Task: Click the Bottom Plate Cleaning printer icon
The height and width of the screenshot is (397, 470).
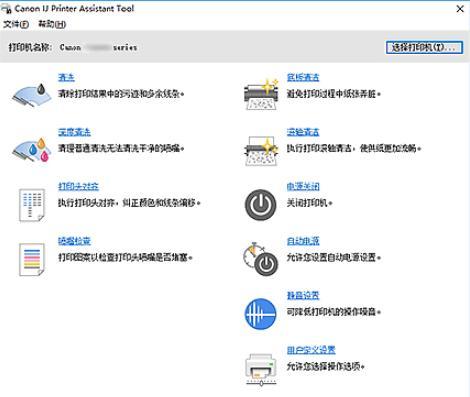Action: pyautogui.click(x=261, y=95)
